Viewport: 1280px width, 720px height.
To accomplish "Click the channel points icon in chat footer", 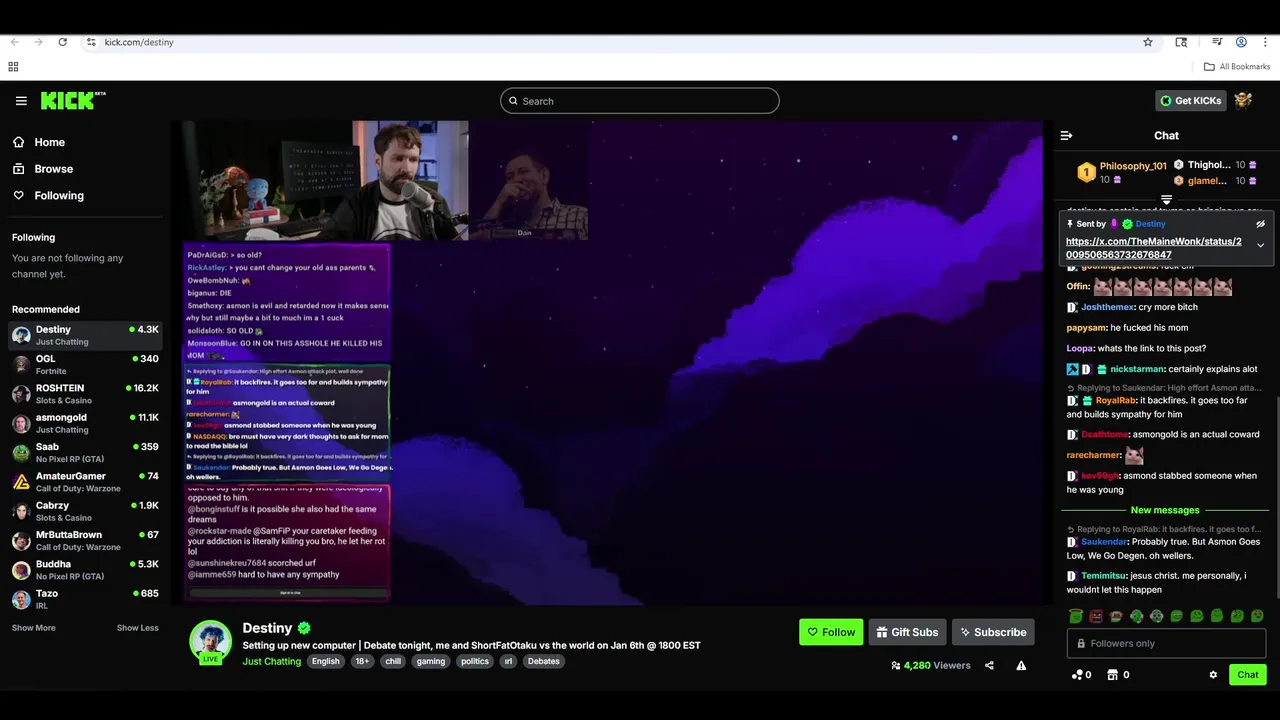I will click(1077, 675).
